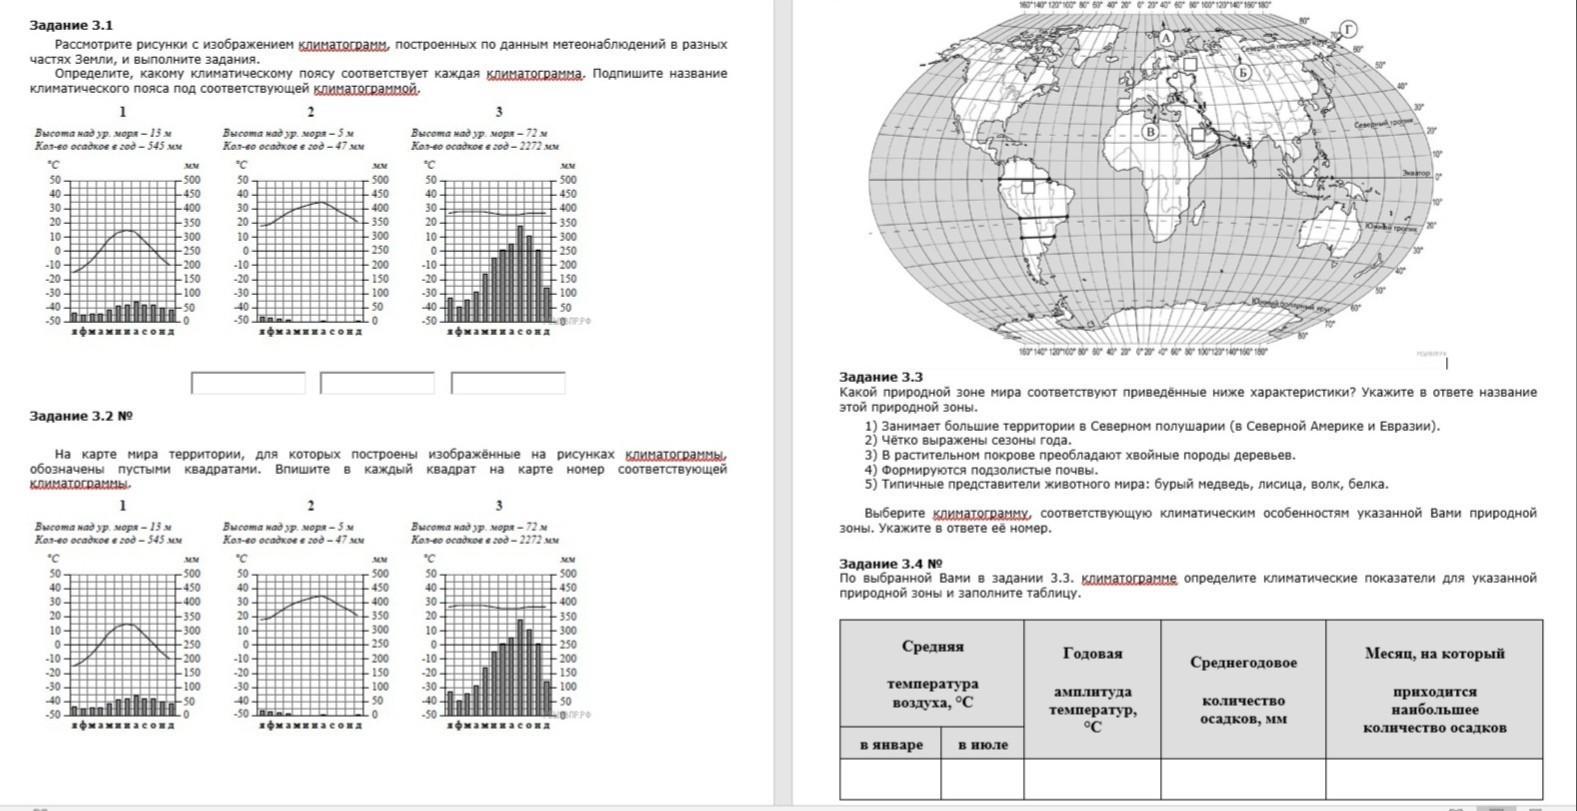Viewport: 1577px width, 811px height.
Task: Click 'Высота над ур. моря – 72 м' in Задание 3.2
Action: click(479, 526)
